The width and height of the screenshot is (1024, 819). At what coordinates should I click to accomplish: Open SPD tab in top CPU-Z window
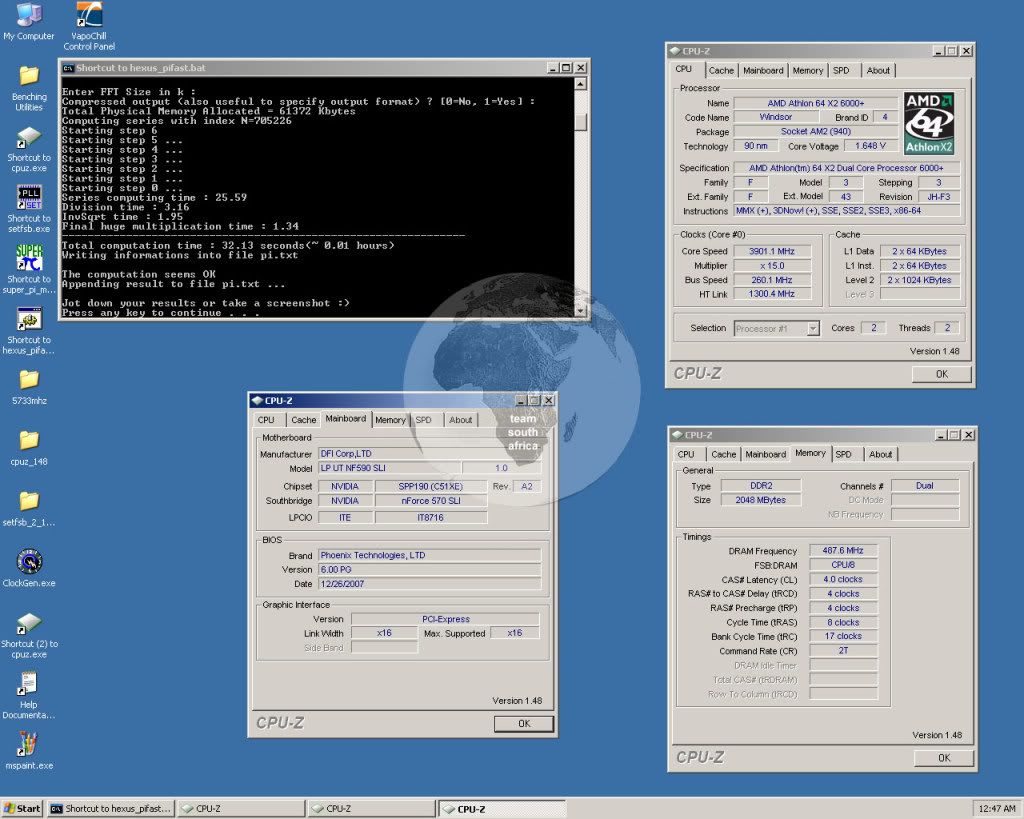(841, 71)
